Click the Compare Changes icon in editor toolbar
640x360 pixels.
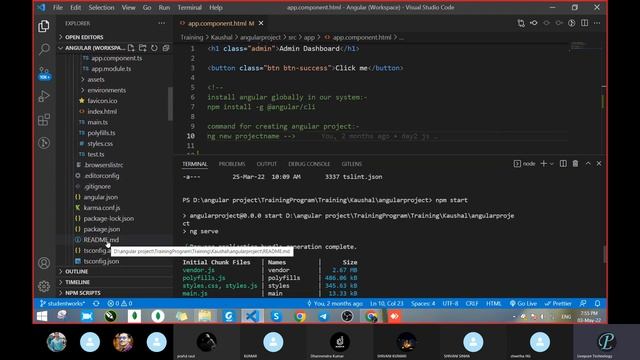pos(521,23)
